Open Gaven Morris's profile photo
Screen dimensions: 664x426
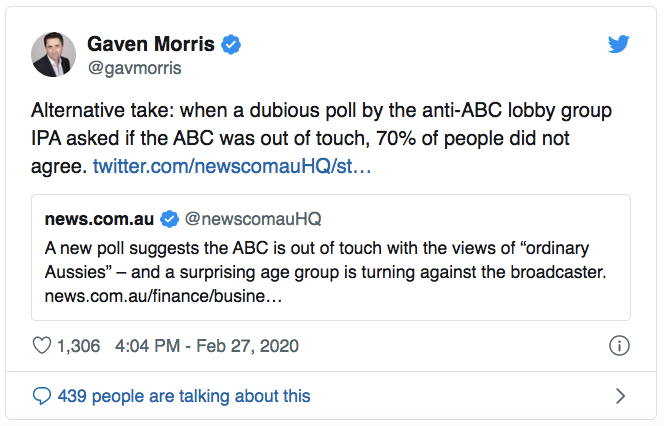pyautogui.click(x=53, y=54)
